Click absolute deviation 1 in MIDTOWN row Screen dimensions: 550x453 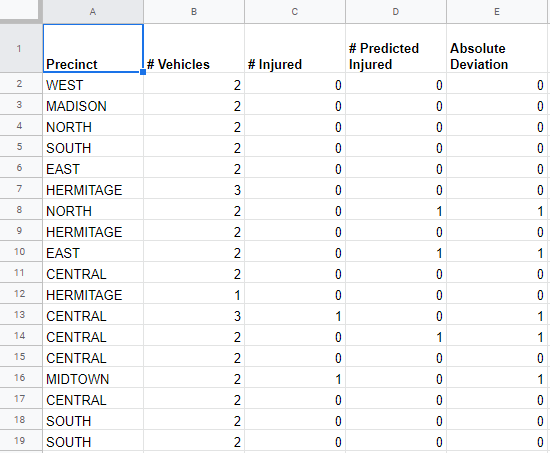[497, 378]
